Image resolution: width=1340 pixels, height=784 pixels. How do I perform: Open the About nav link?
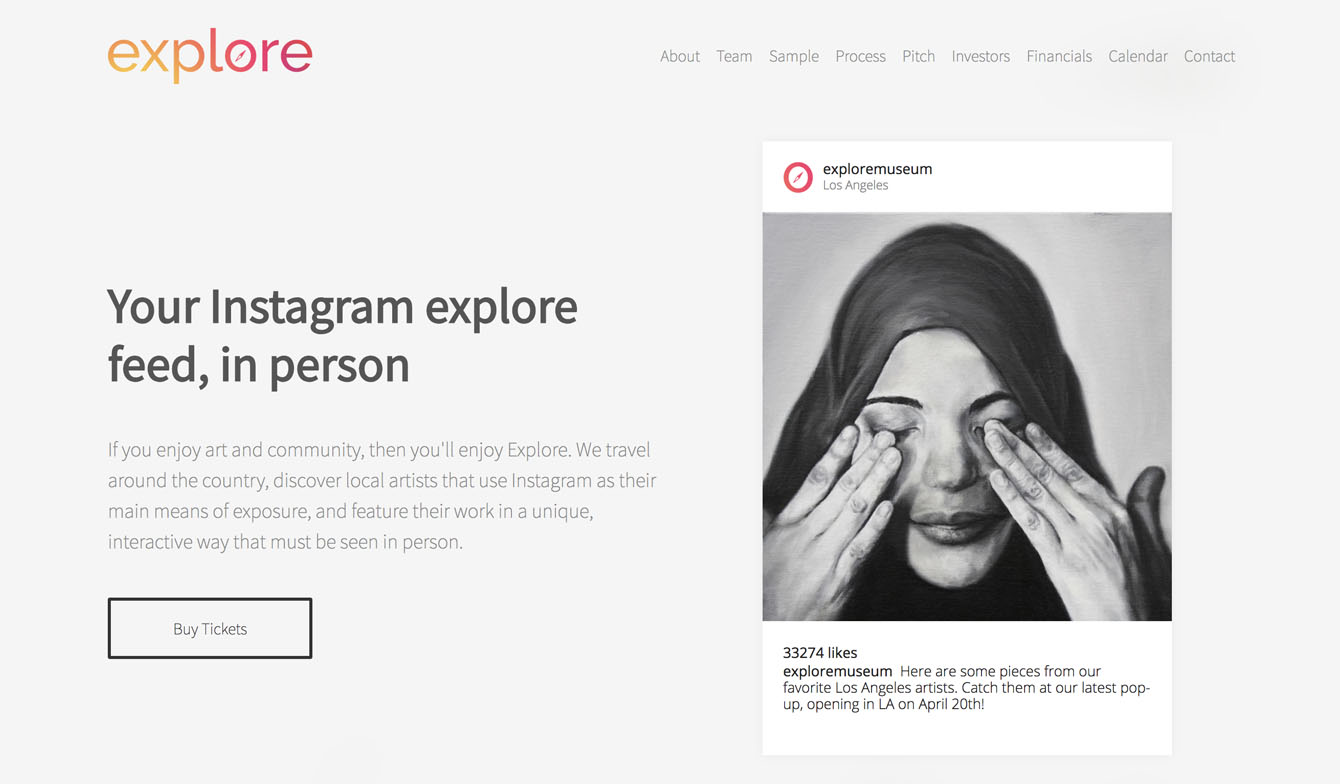680,56
